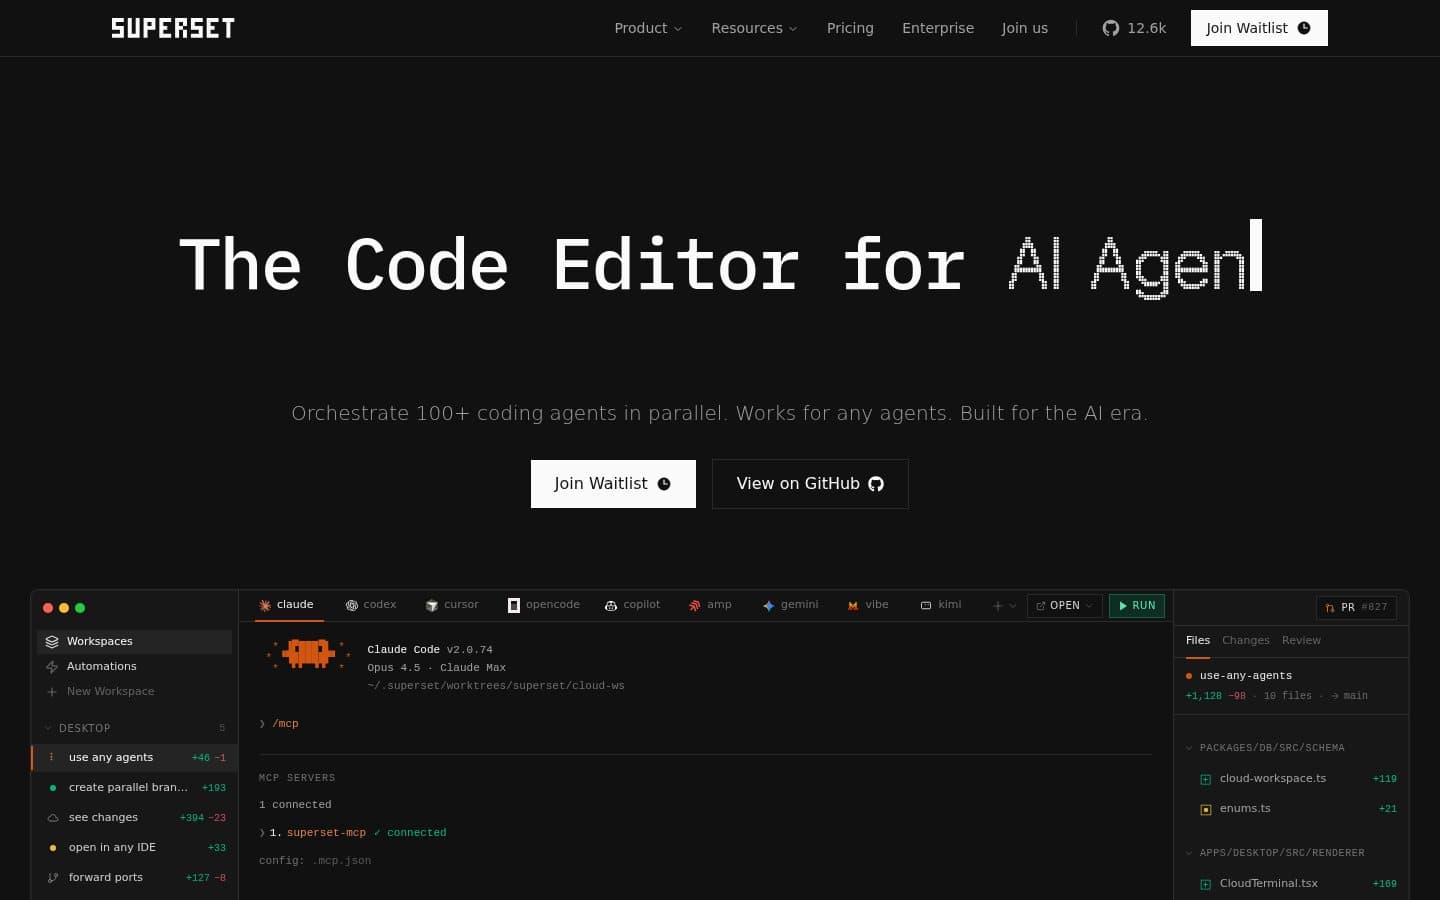Click the Claude Code pixel mascot
1440x900 pixels.
[x=308, y=654]
